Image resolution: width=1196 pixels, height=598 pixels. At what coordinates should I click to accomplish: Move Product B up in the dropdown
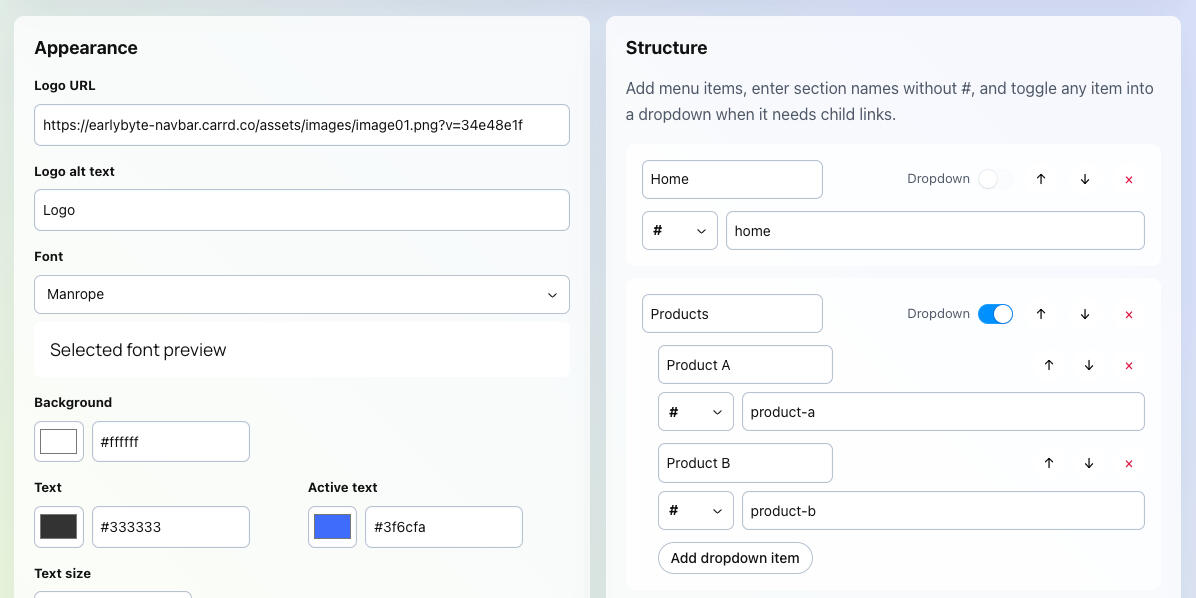(x=1049, y=463)
